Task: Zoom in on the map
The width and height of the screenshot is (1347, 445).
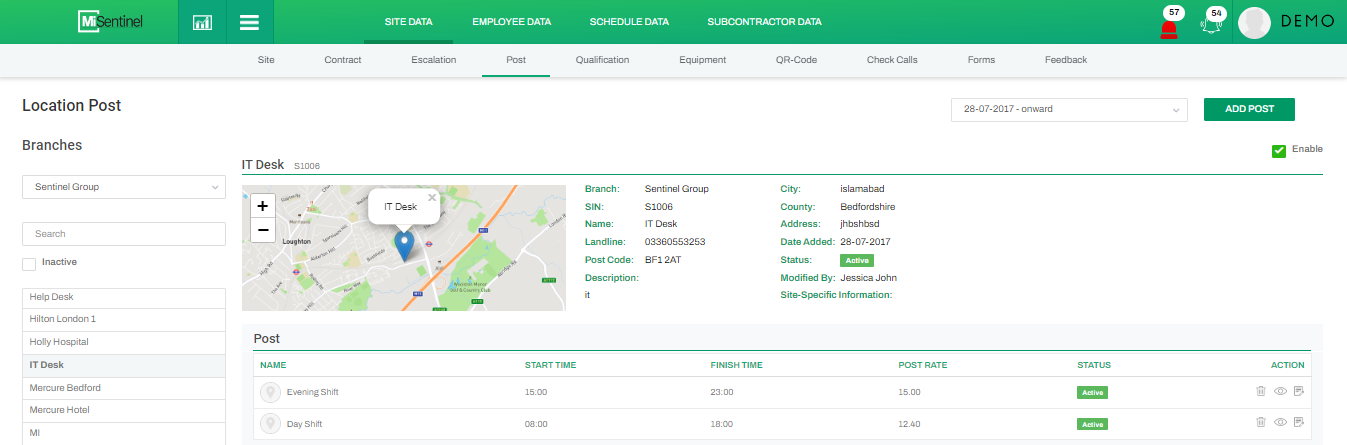Action: [262, 206]
